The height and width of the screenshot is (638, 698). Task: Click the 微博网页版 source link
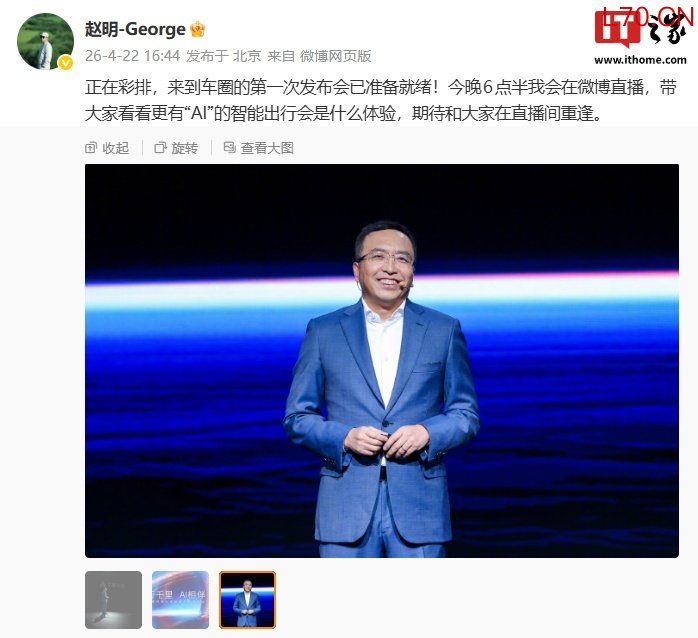pyautogui.click(x=336, y=56)
